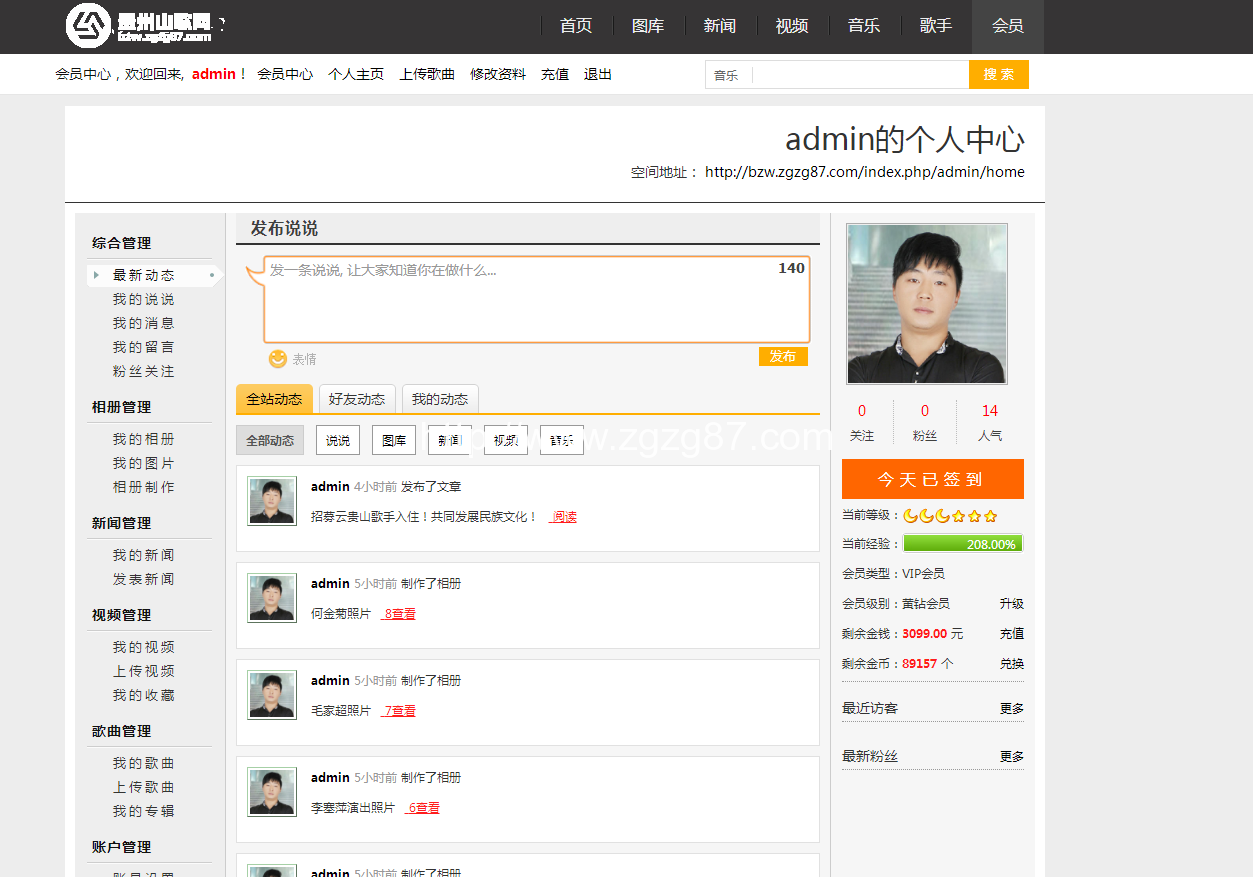Switch to the 我的动态 tab
The width and height of the screenshot is (1253, 877).
point(440,399)
